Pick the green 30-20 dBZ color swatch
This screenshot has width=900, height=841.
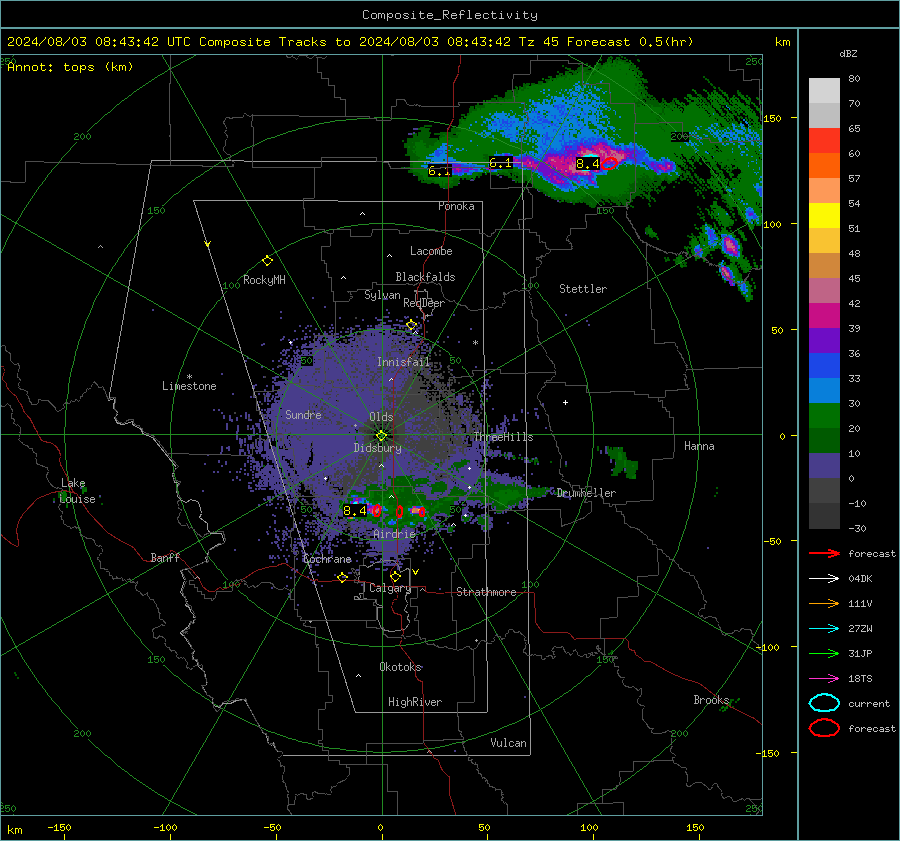pos(824,416)
